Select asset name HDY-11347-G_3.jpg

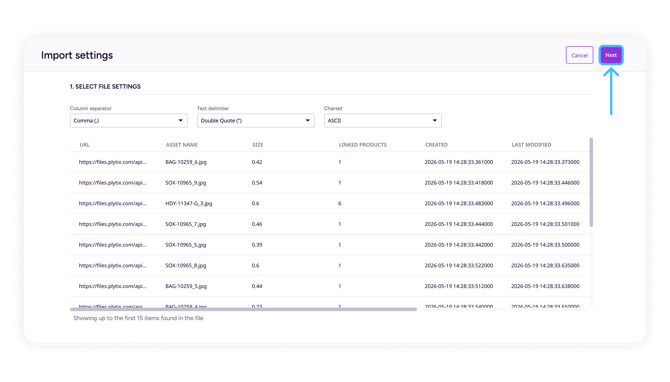pyautogui.click(x=188, y=203)
